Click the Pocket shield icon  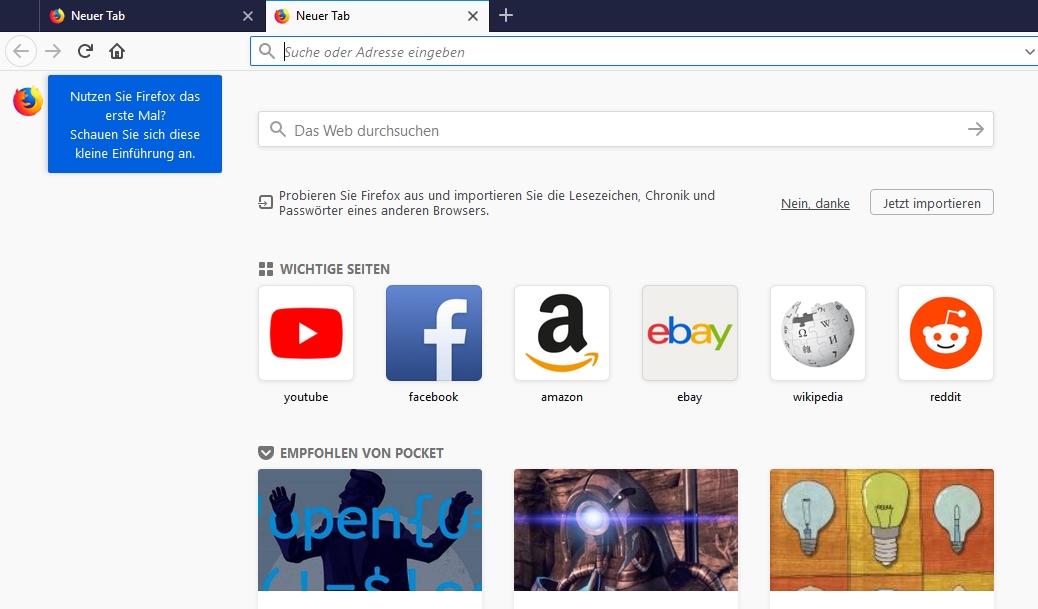tap(265, 453)
